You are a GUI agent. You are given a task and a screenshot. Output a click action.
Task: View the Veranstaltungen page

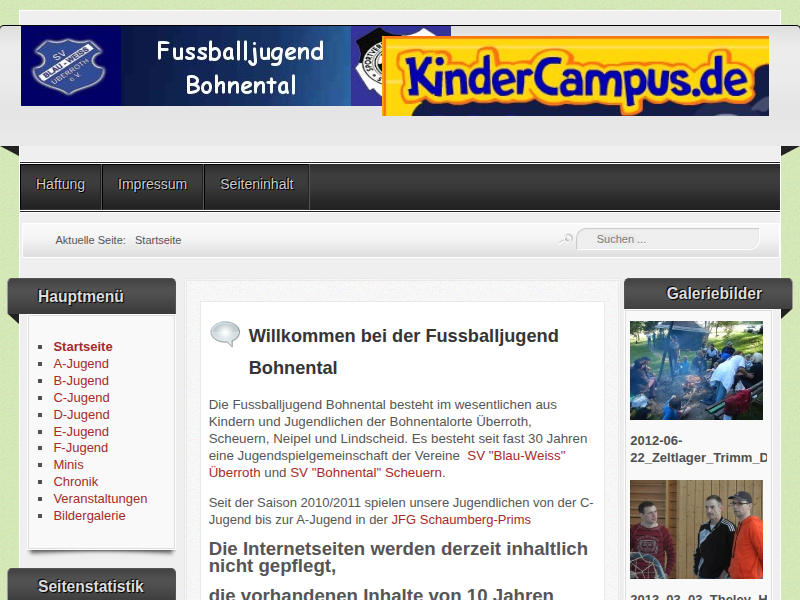[100, 499]
